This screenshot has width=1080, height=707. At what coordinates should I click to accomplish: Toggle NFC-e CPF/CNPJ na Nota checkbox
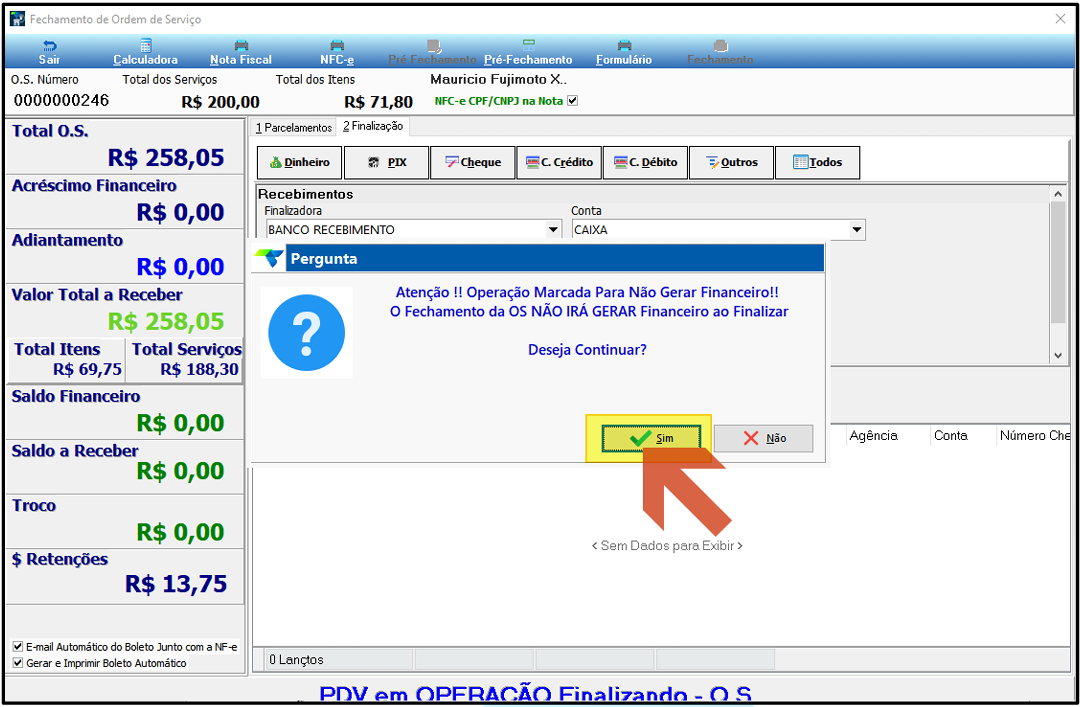(572, 101)
